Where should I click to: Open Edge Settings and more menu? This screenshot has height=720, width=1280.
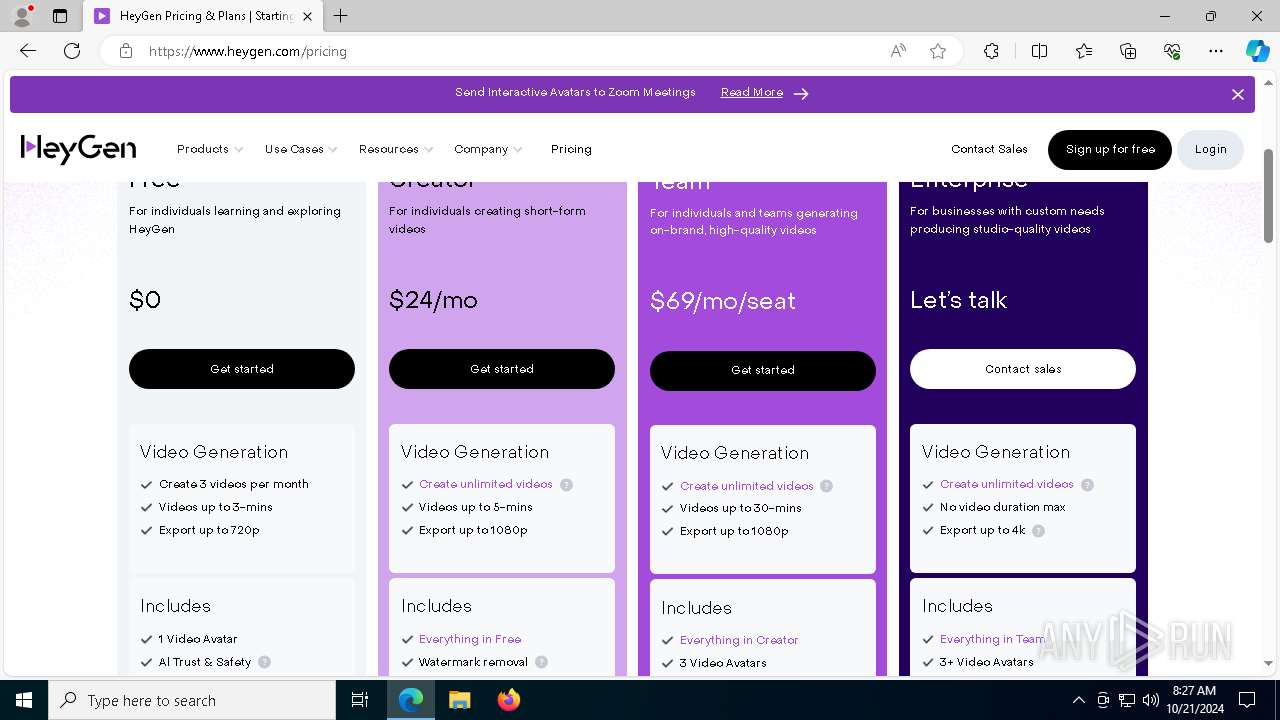1216,51
